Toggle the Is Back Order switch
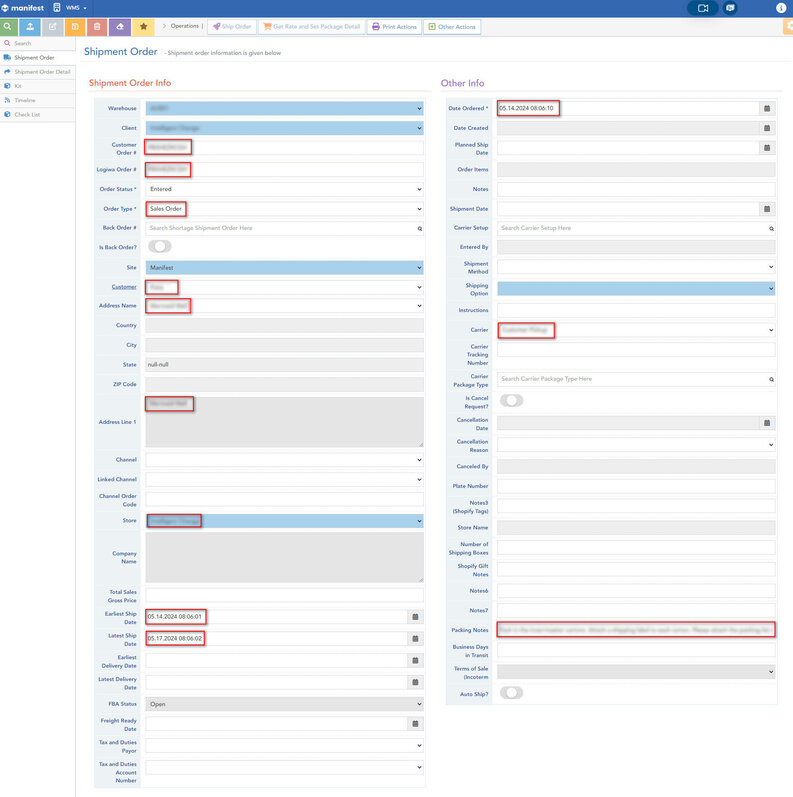This screenshot has height=797, width=793. [x=160, y=247]
